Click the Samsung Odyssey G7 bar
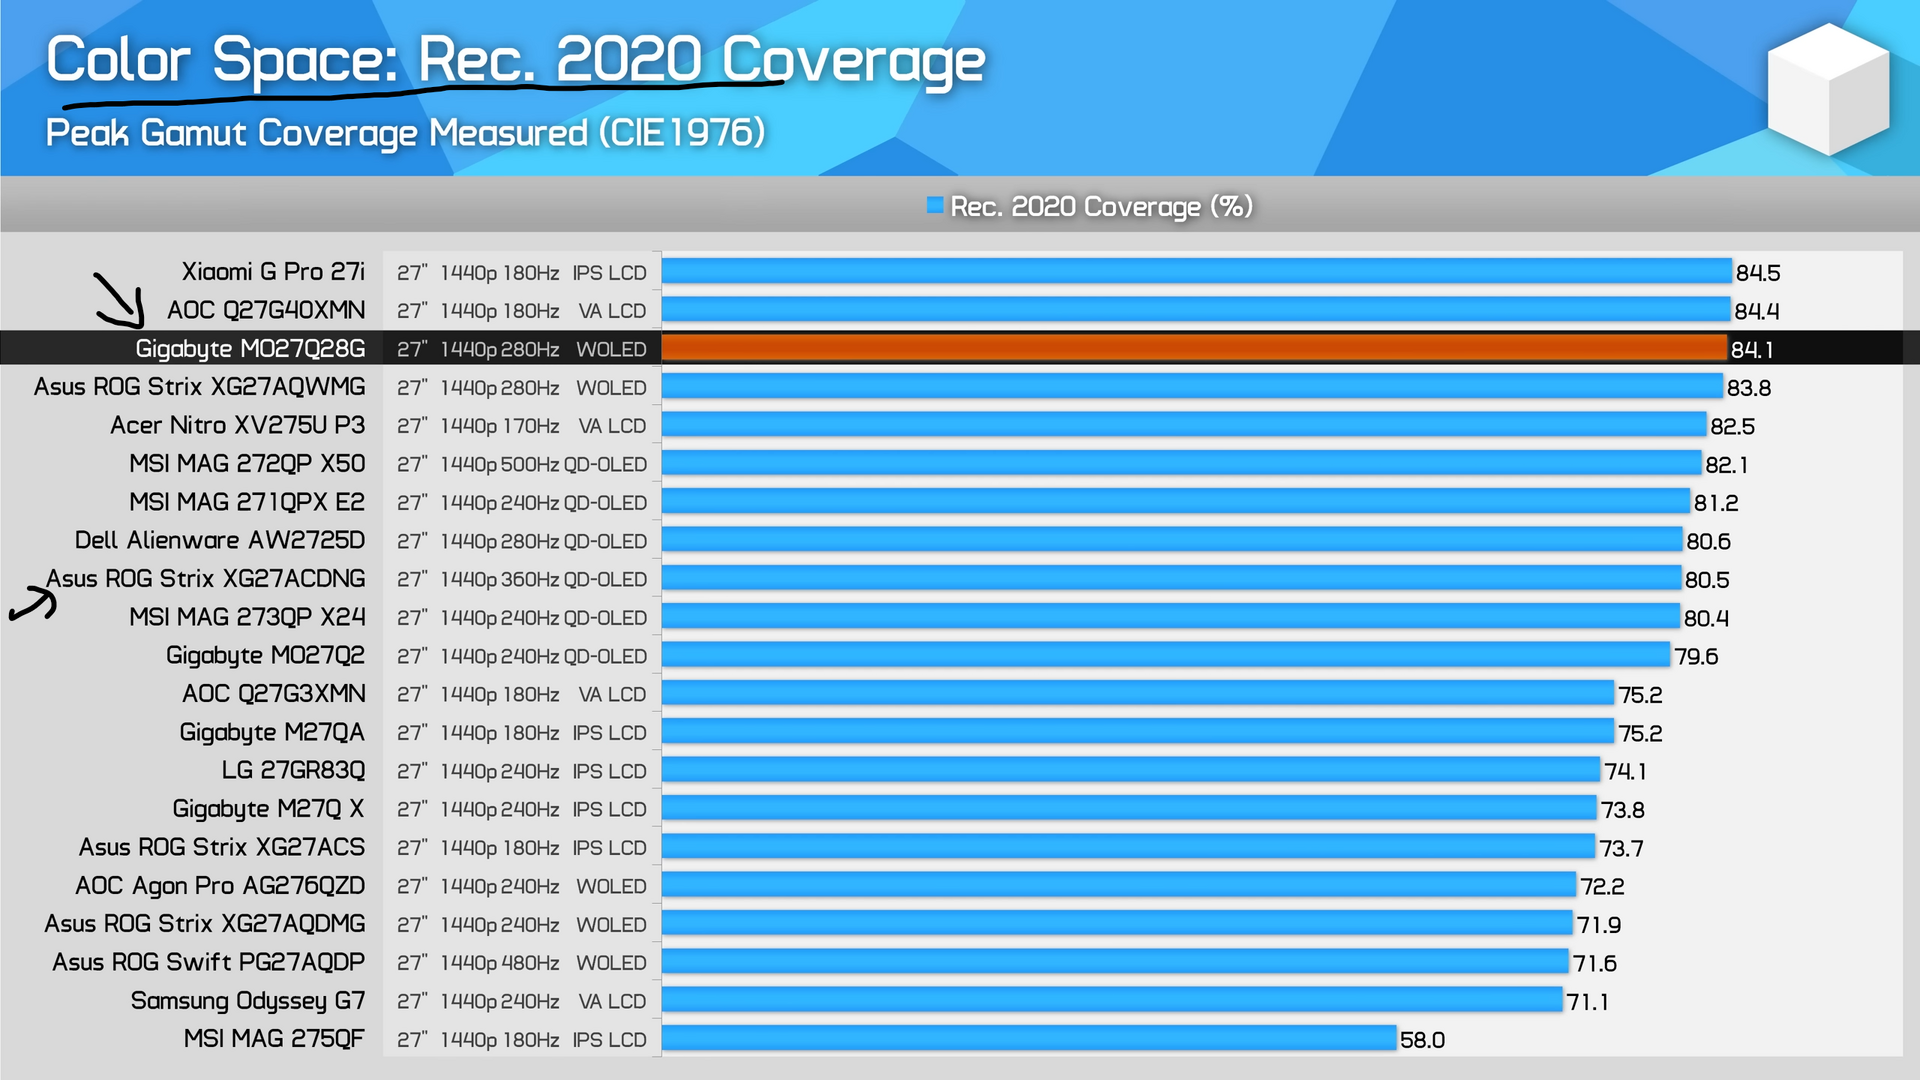The width and height of the screenshot is (1920, 1080). (x=1110, y=1000)
